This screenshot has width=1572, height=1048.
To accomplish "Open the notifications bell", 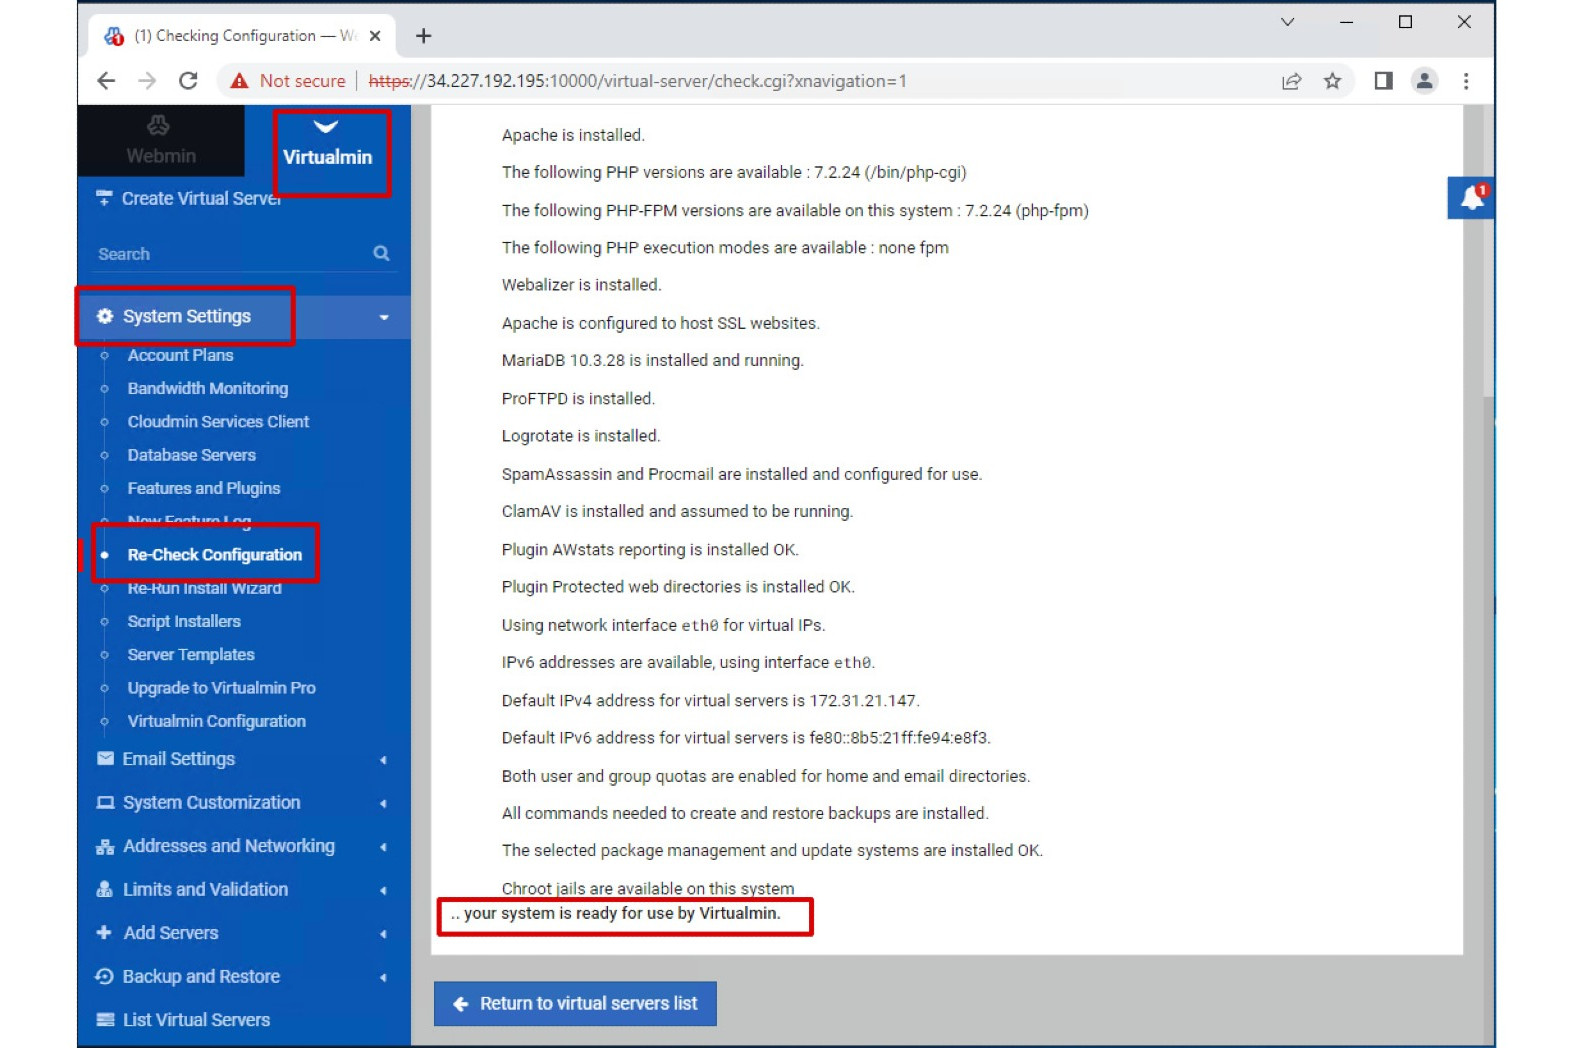I will click(1471, 198).
